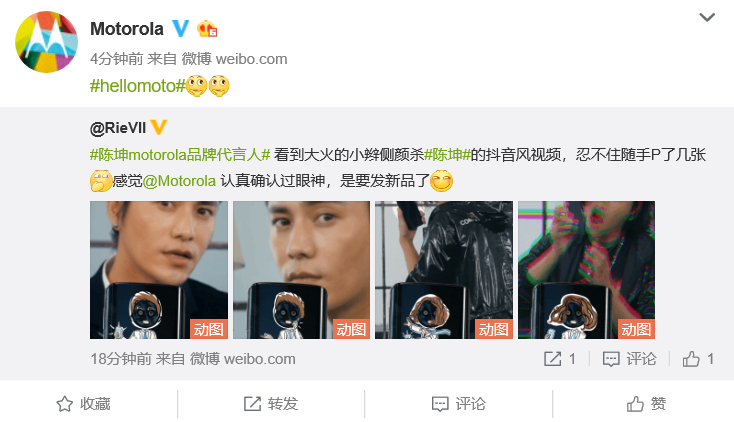View the first GIF thumbnail
734x422 pixels.
click(159, 270)
